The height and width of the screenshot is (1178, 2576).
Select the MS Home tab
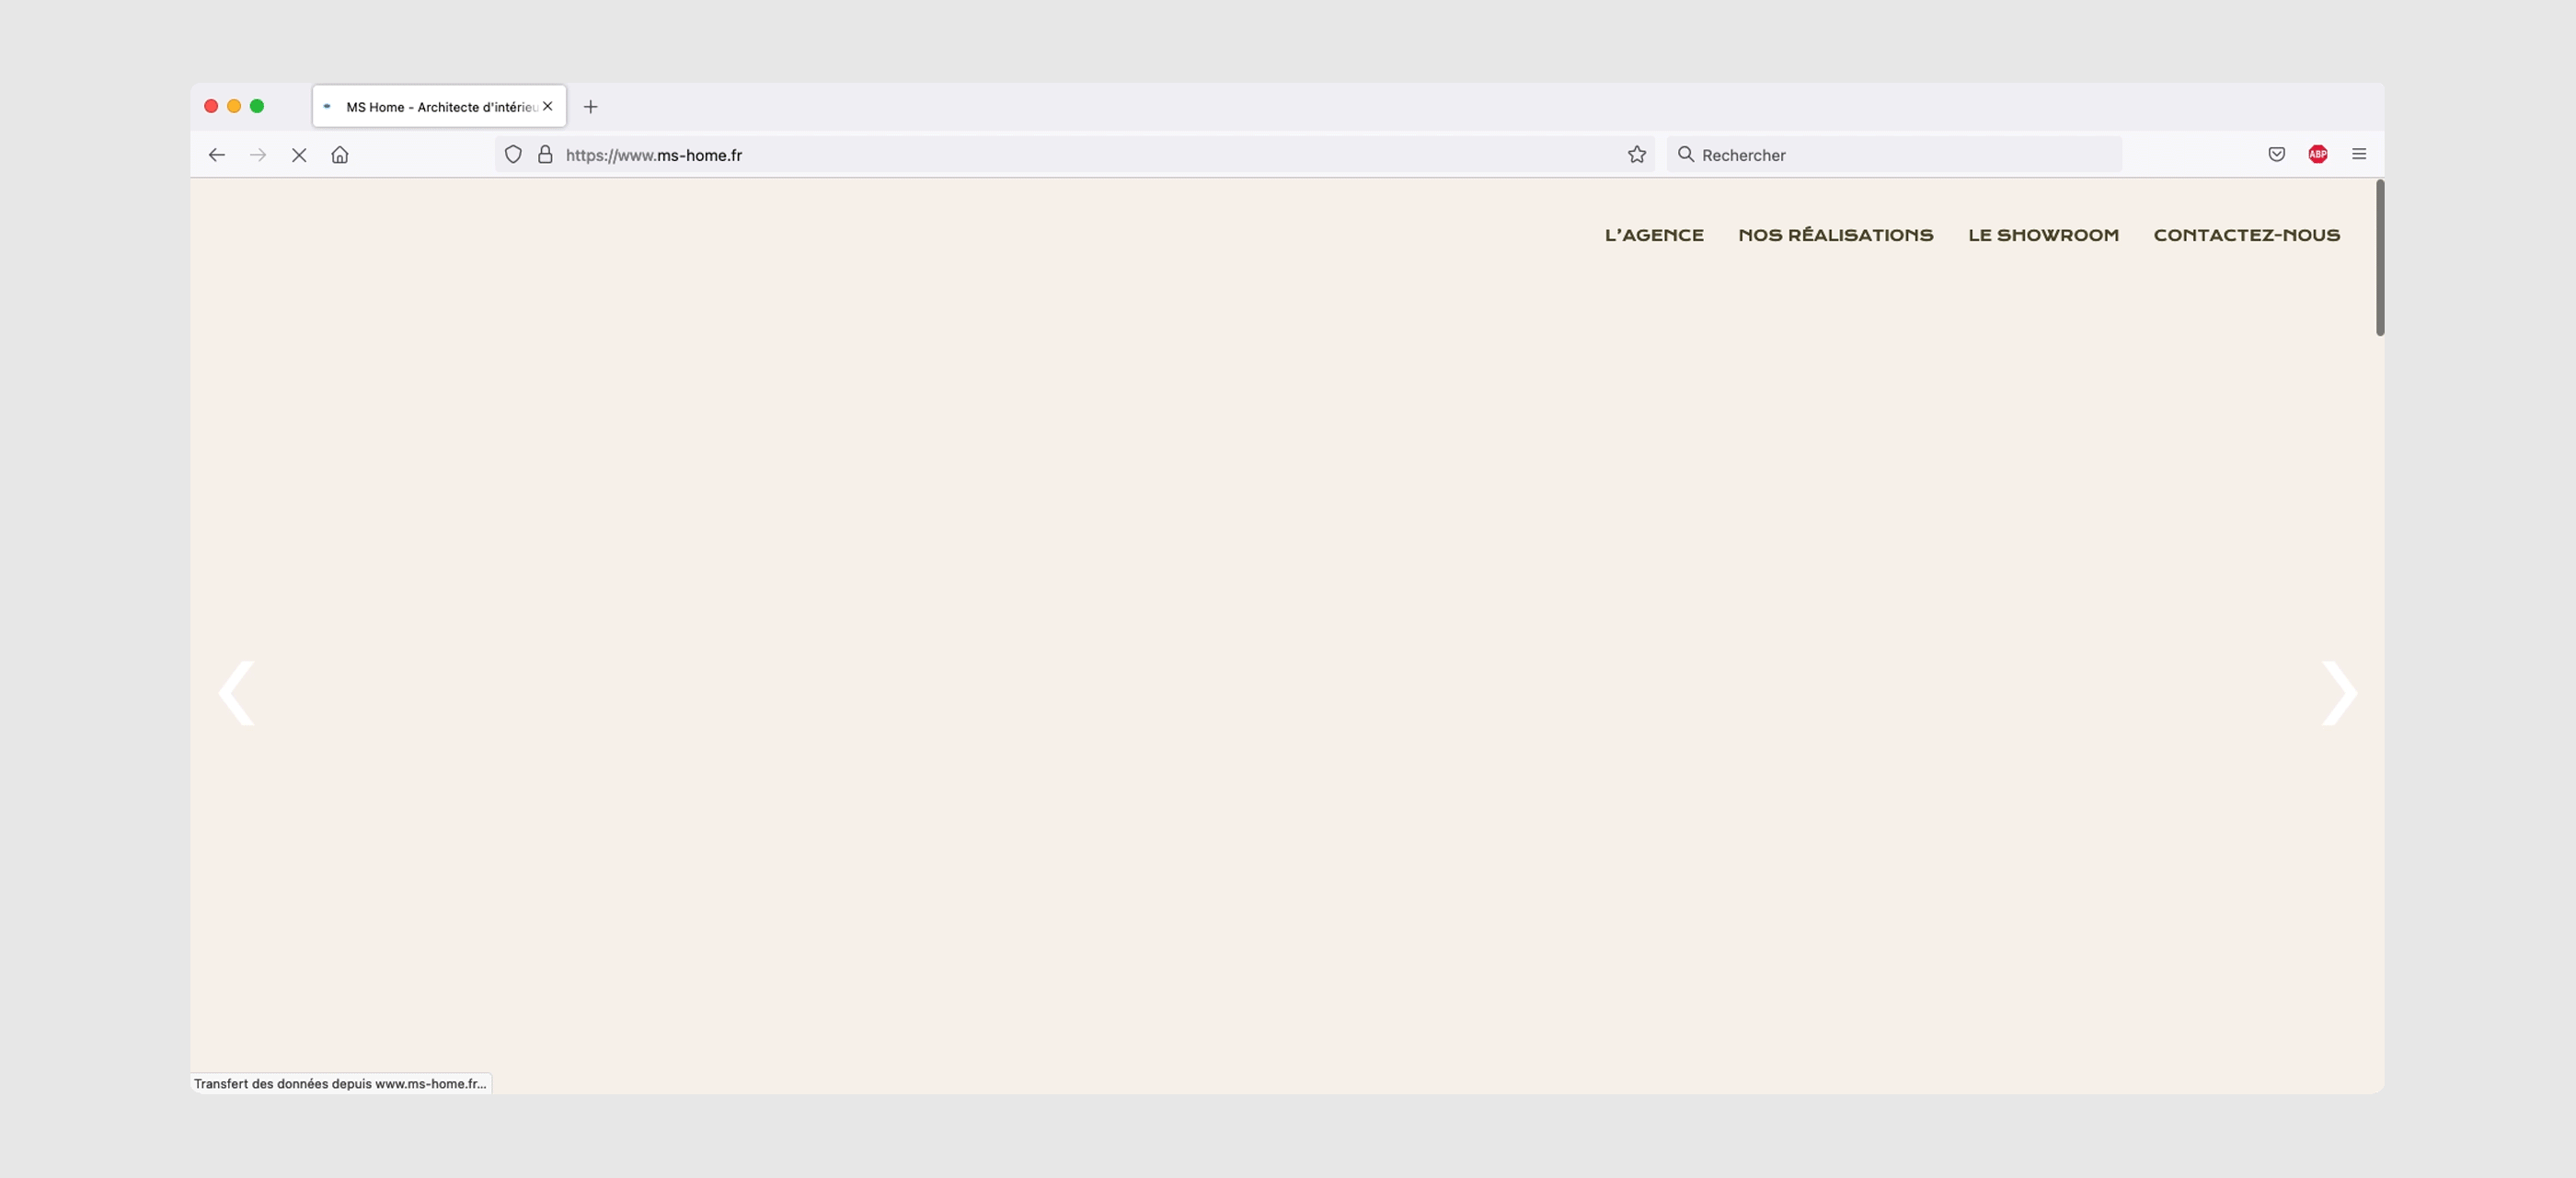click(439, 106)
